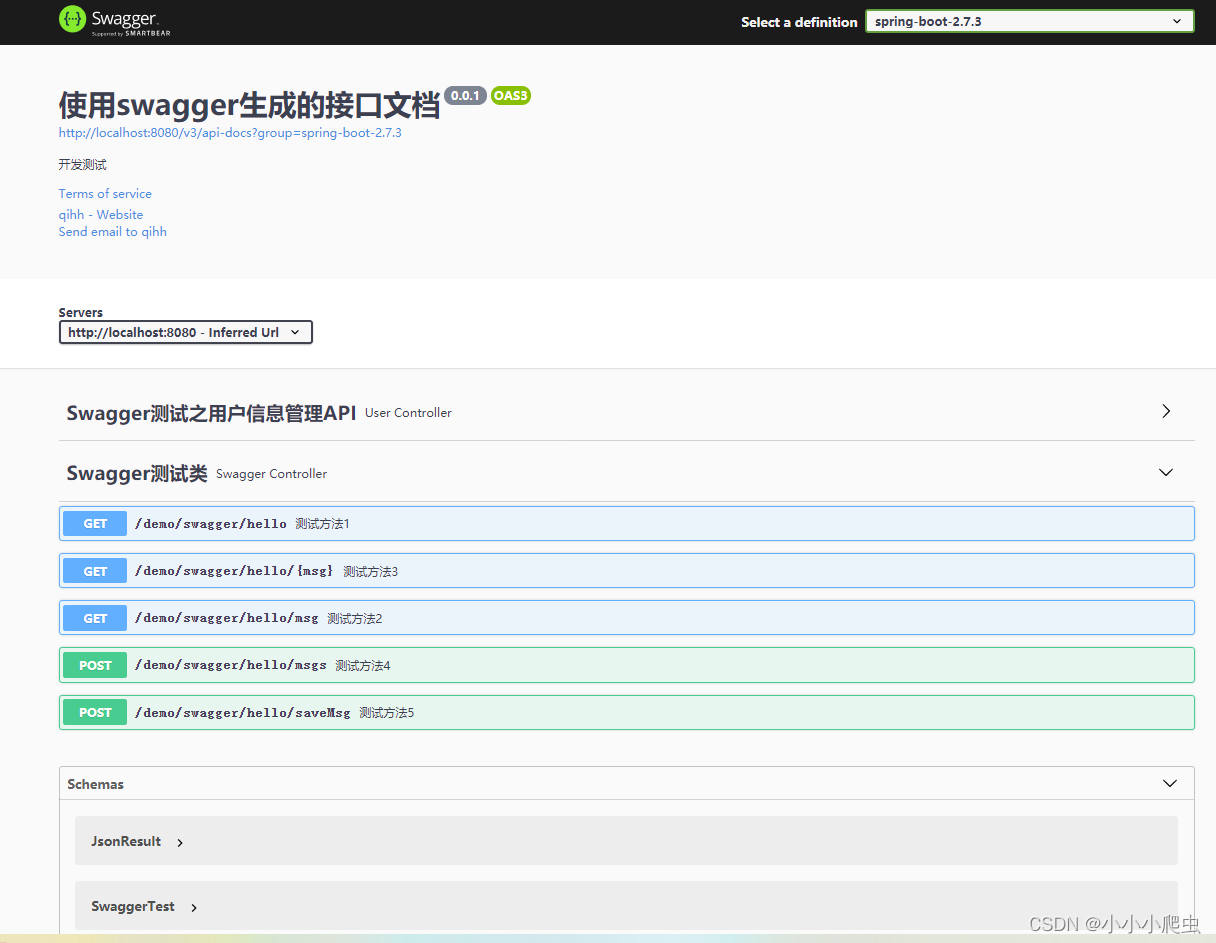Viewport: 1216px width, 943px height.
Task: Open the Select a definition dropdown
Action: click(x=1029, y=21)
